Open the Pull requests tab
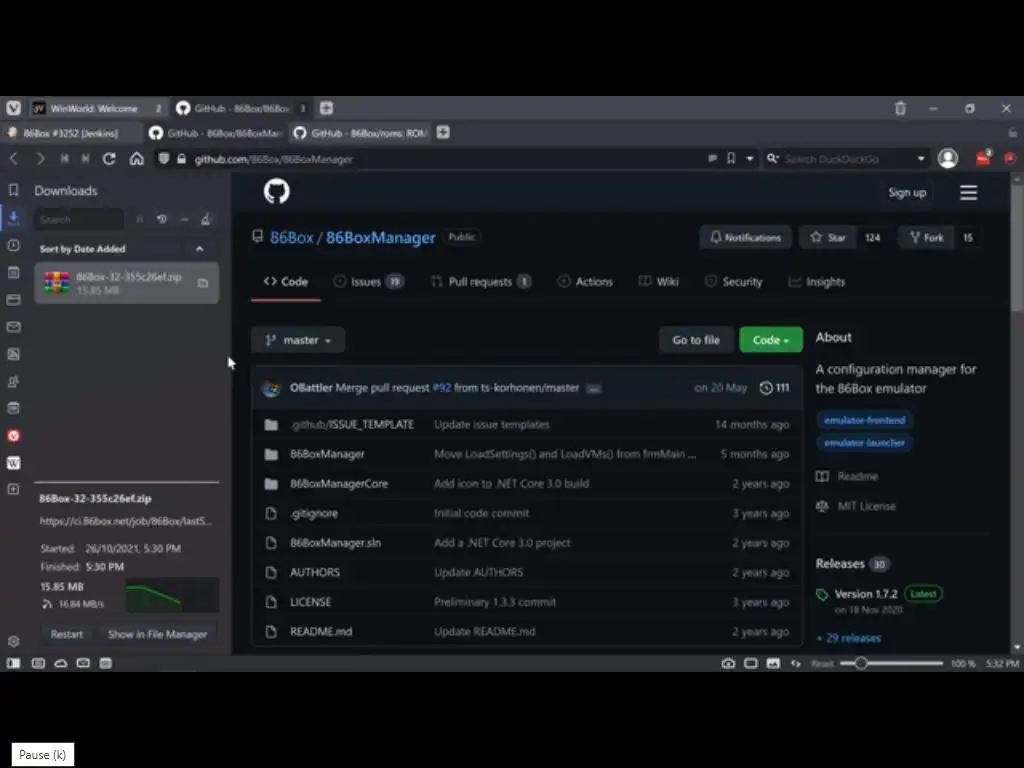1024x768 pixels. point(481,281)
